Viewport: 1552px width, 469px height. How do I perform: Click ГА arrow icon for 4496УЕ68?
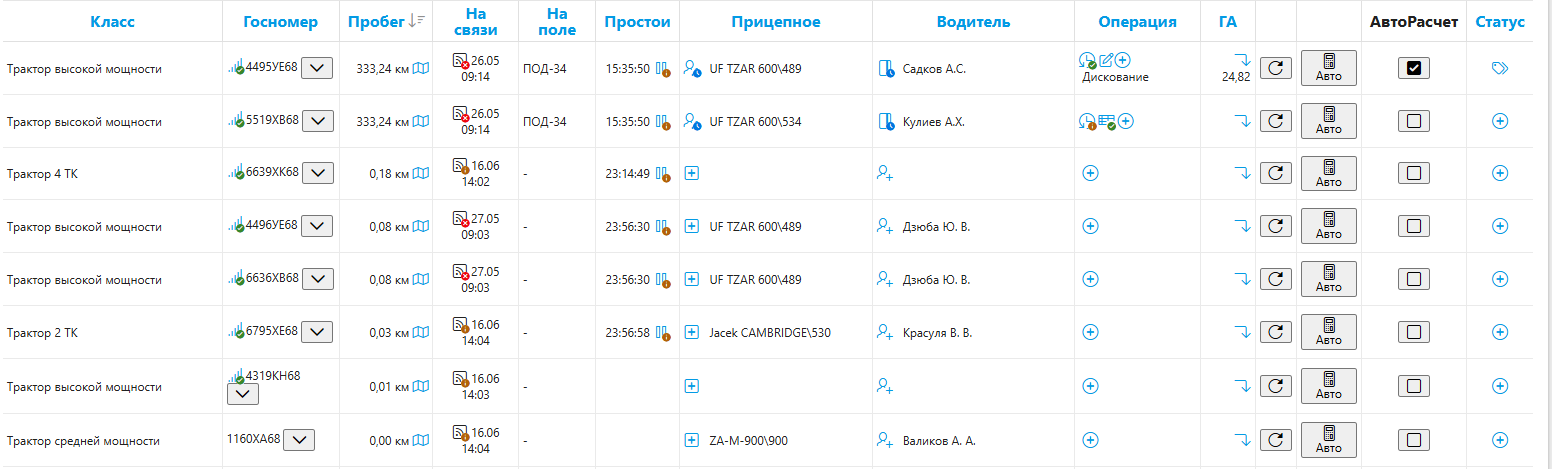pos(1243,226)
